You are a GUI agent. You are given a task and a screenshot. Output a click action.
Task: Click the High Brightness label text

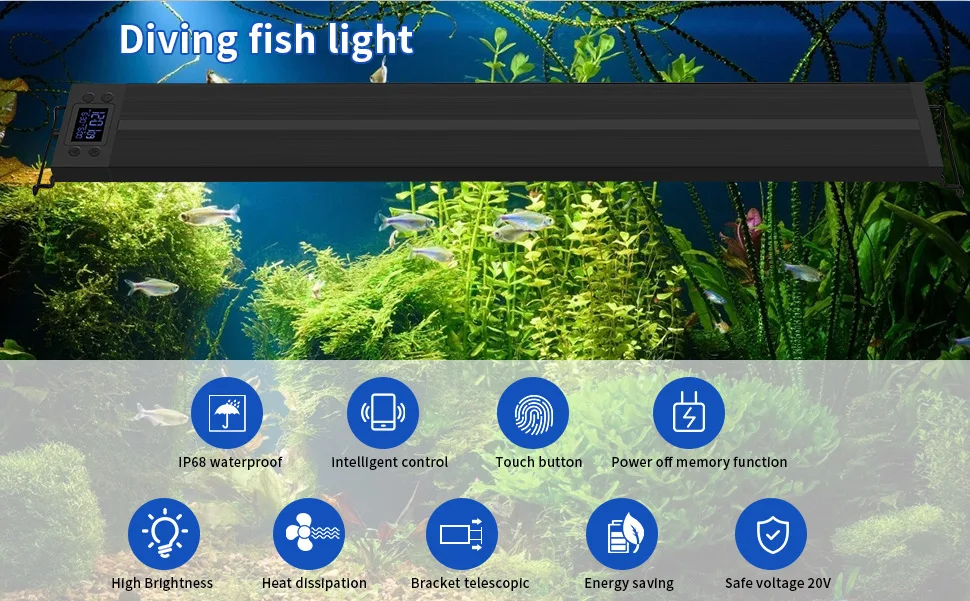point(162,584)
